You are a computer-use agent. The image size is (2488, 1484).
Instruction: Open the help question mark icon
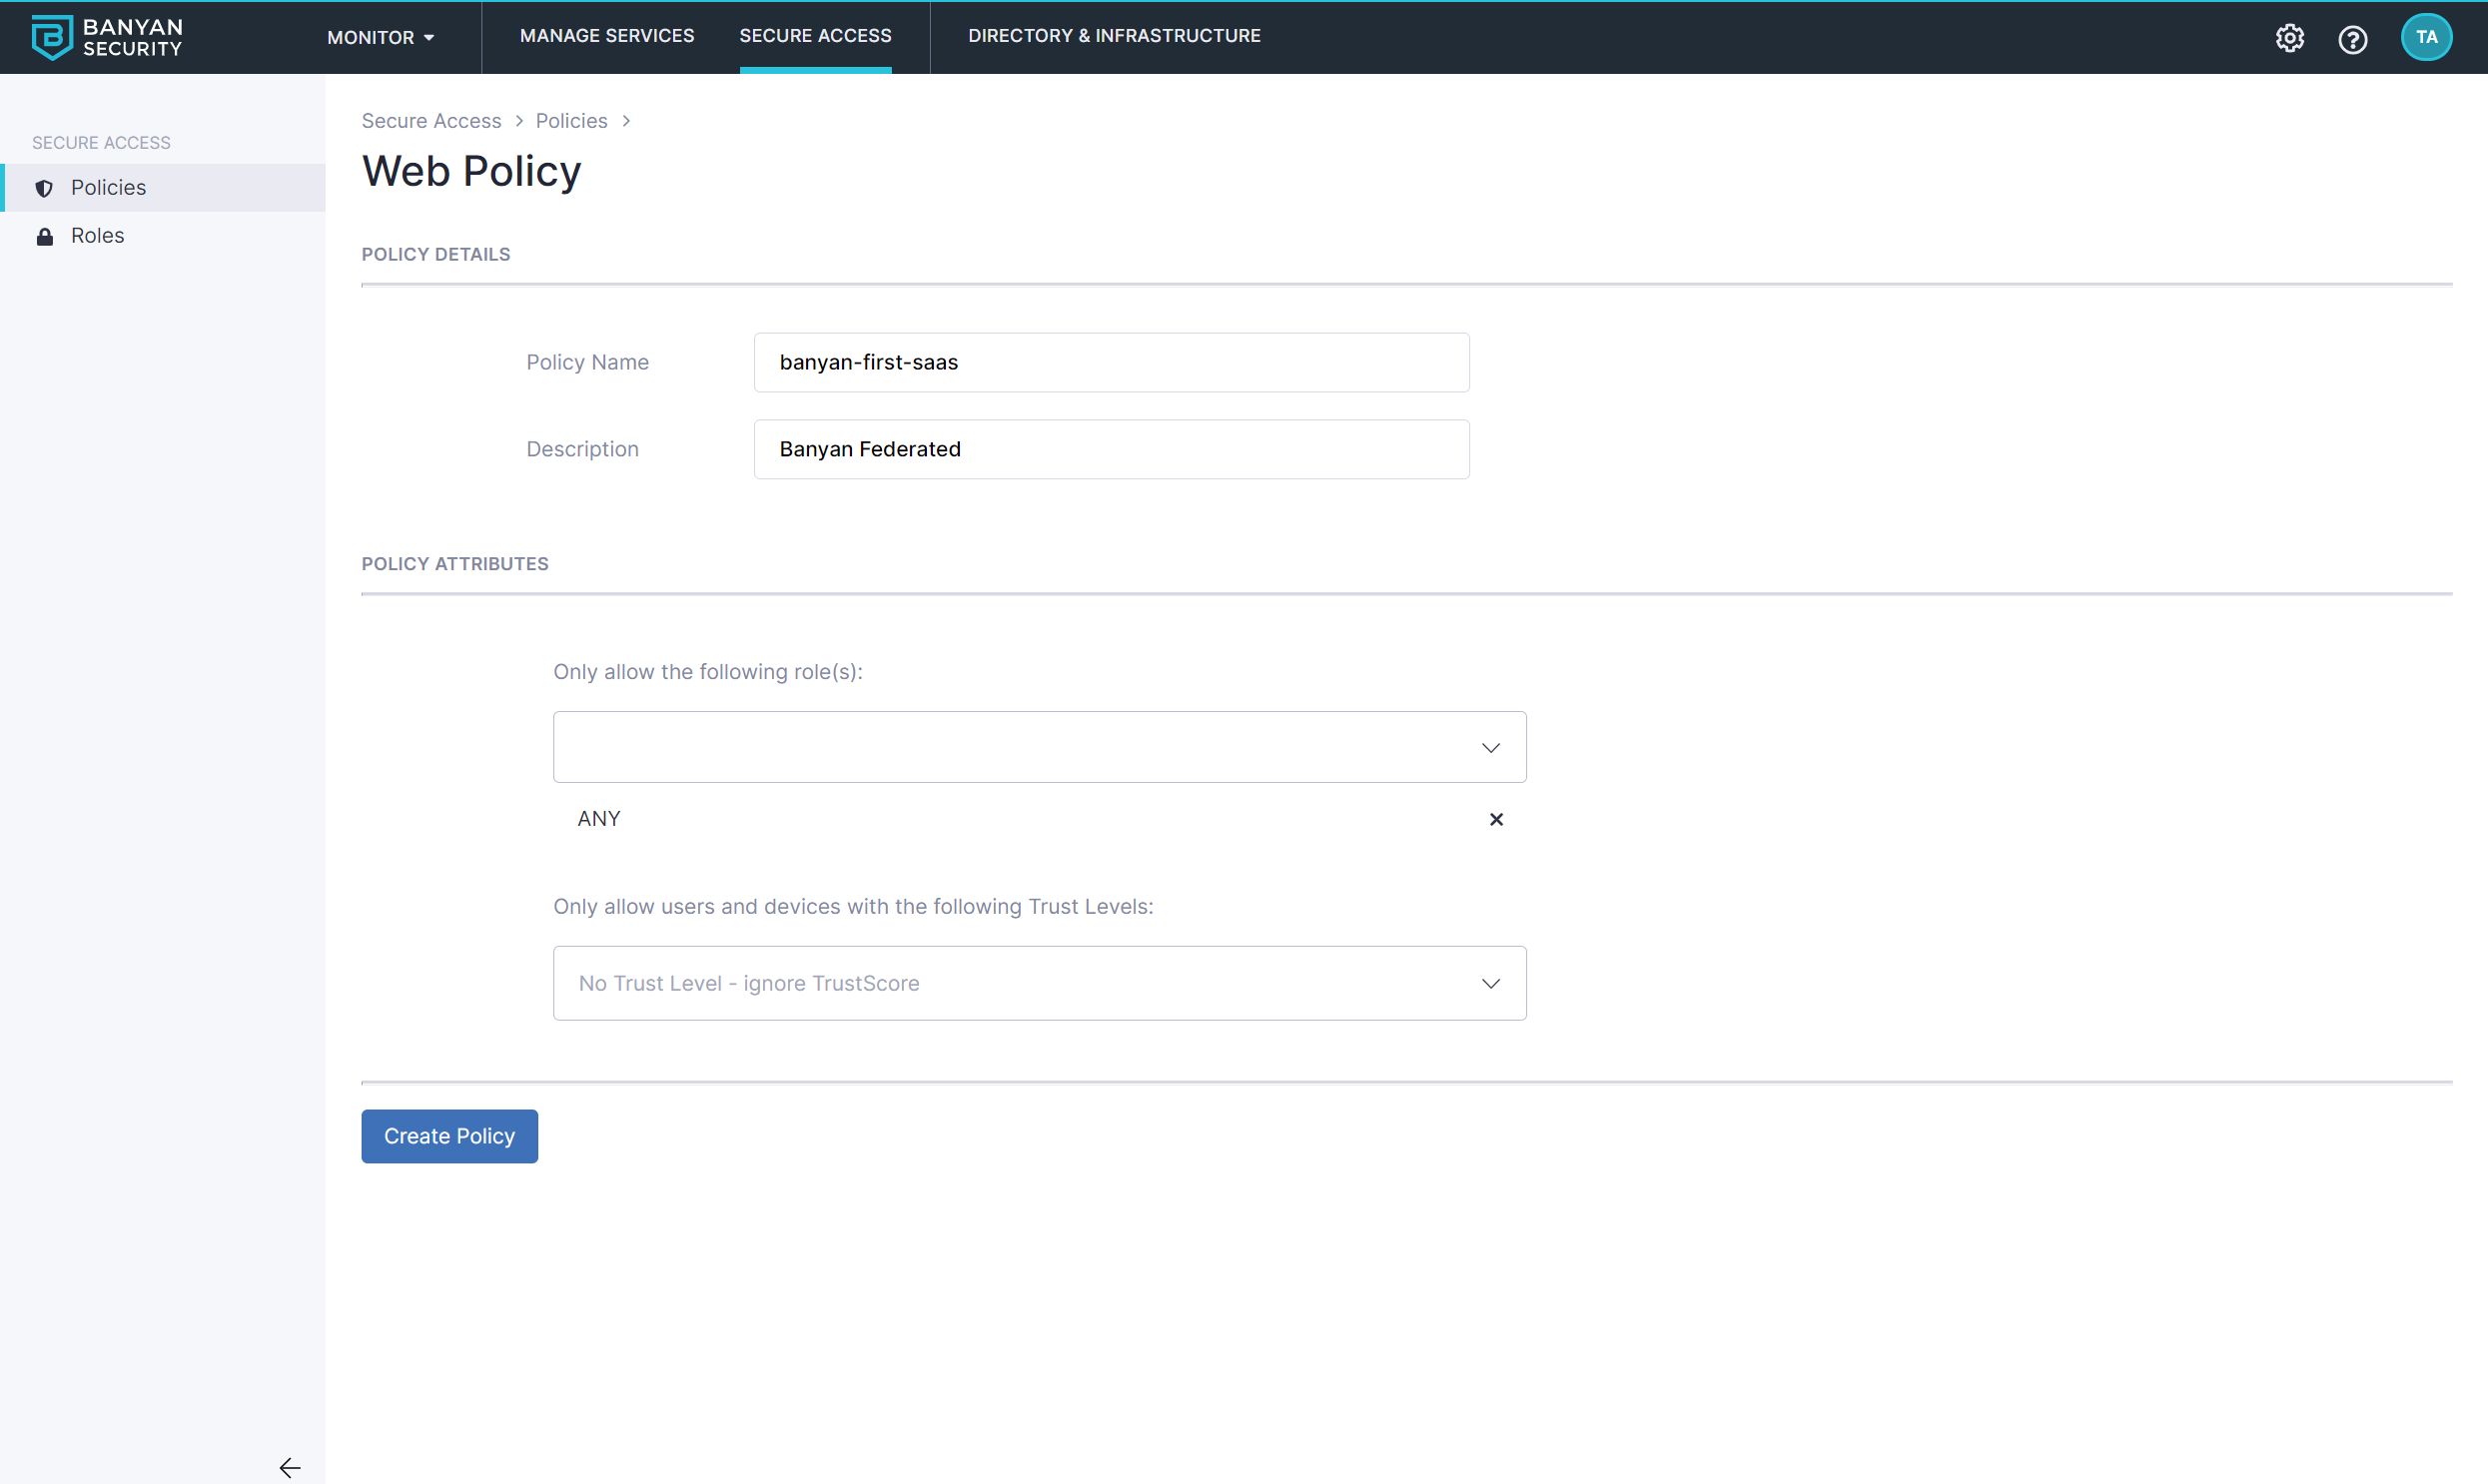(x=2352, y=39)
